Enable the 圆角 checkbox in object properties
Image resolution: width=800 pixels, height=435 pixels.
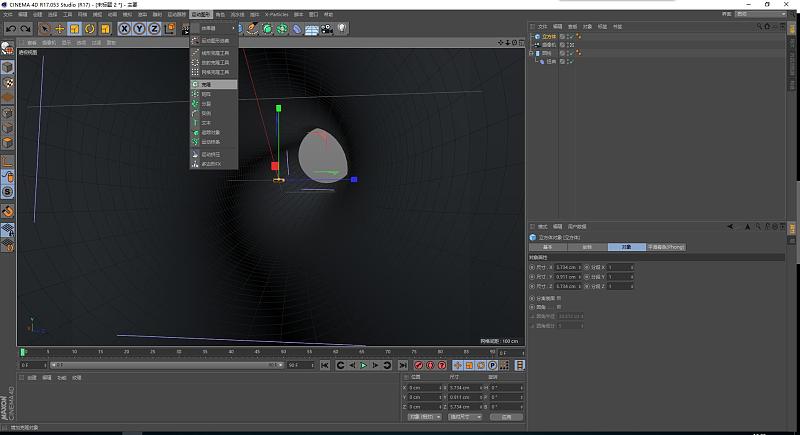coord(558,306)
